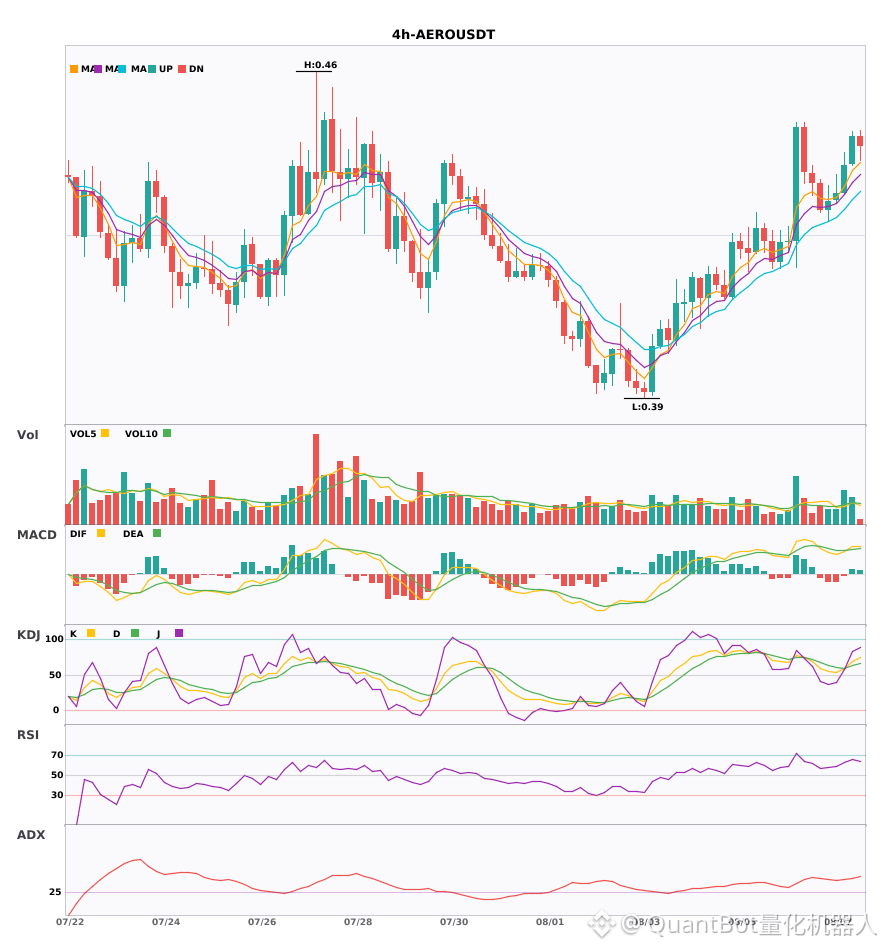Select the Vol panel label

click(x=28, y=435)
